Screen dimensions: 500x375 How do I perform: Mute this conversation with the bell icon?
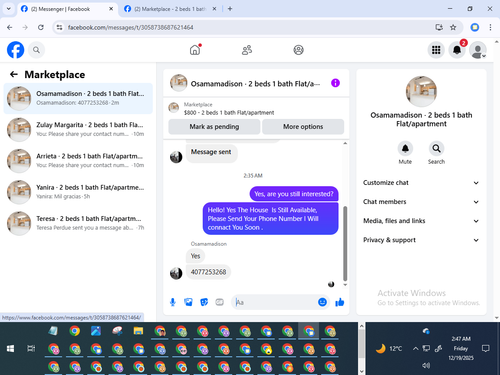[405, 148]
